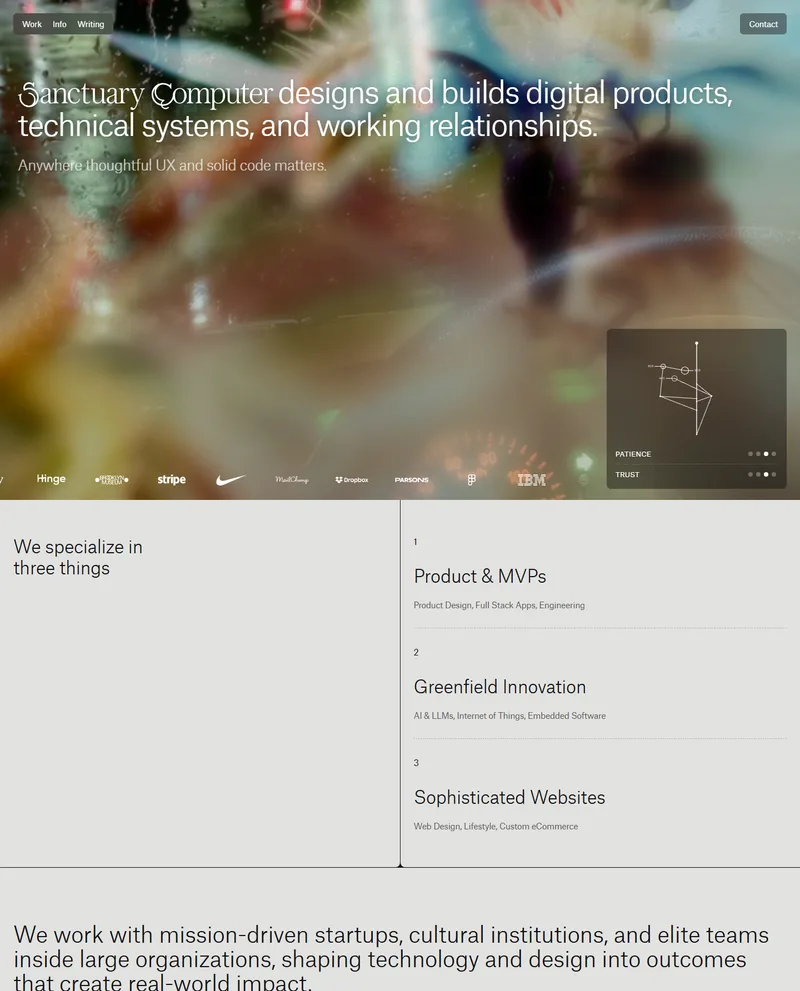Click the IBM logo
The width and height of the screenshot is (800, 991).
coord(531,480)
